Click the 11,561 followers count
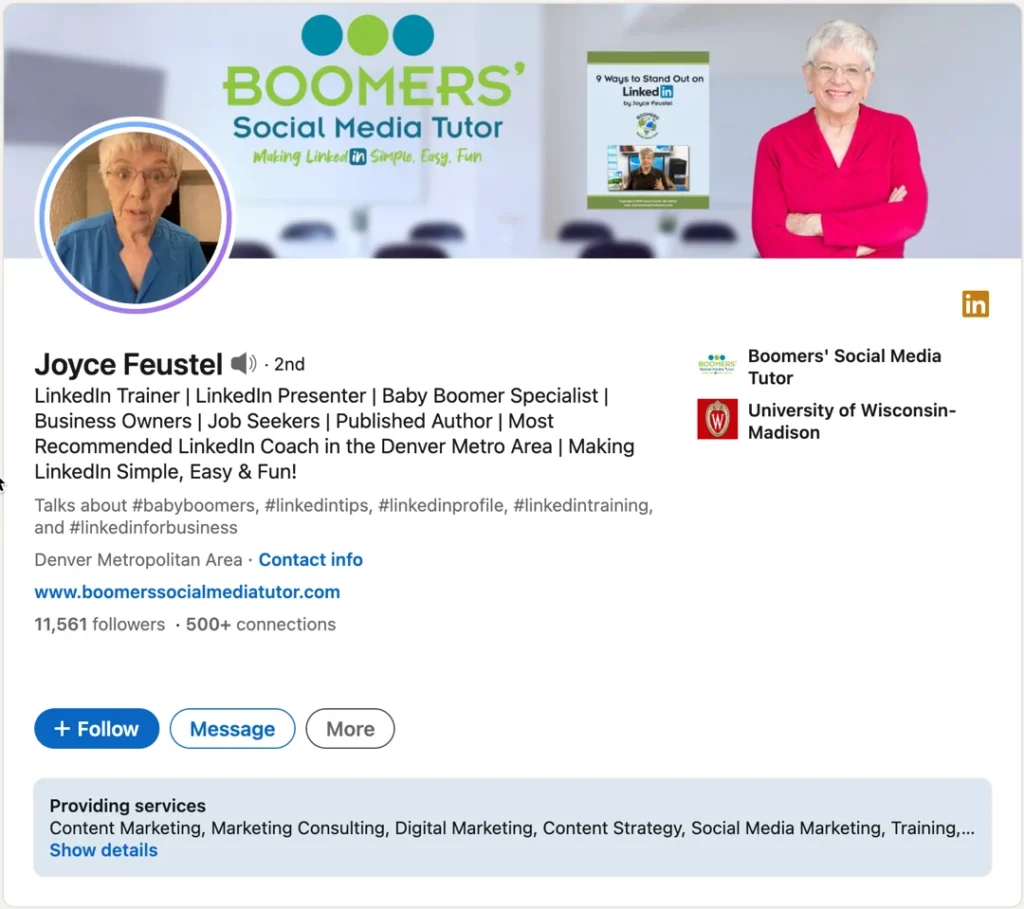 point(99,624)
